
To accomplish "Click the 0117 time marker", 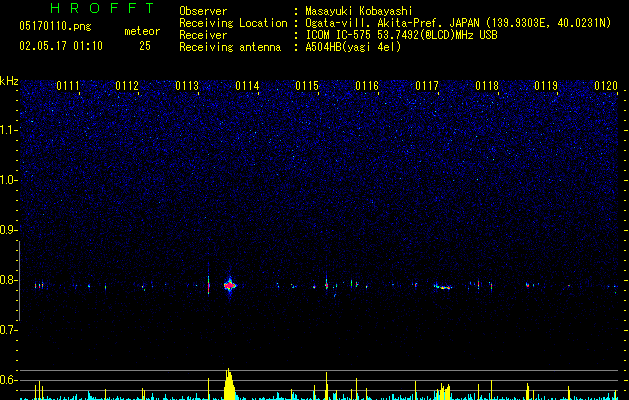I will coord(427,86).
